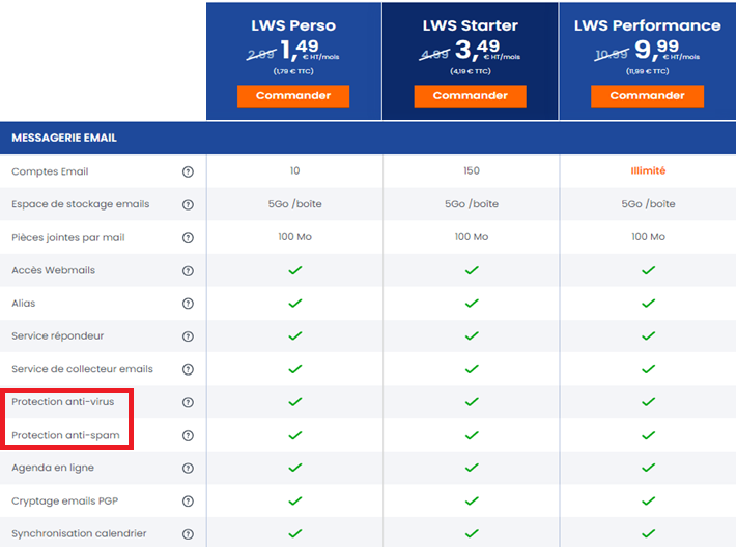Click Alias checkmark under LWS Starter

[x=472, y=303]
